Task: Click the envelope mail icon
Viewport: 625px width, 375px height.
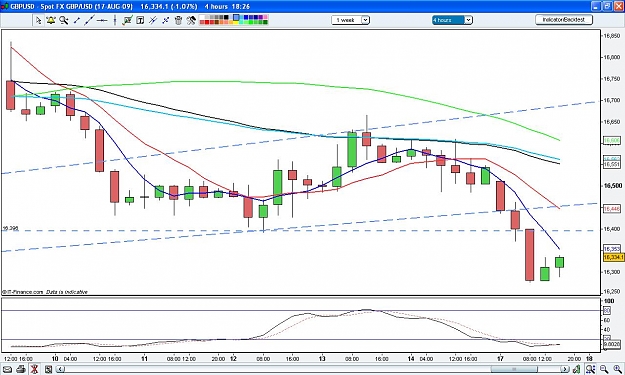Action: (8, 369)
